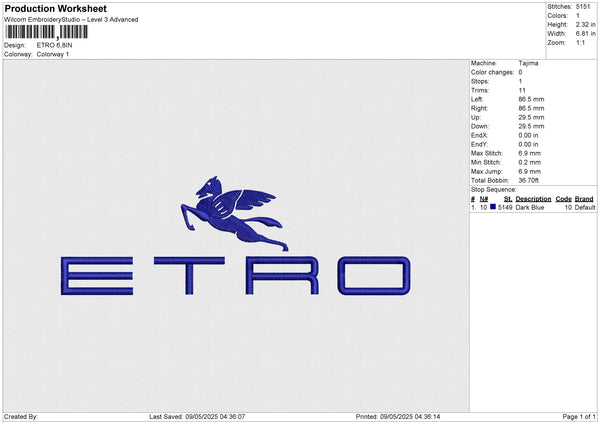Click the embroidered letter R of ETRO
Screen dimensions: 600x424
click(282, 276)
